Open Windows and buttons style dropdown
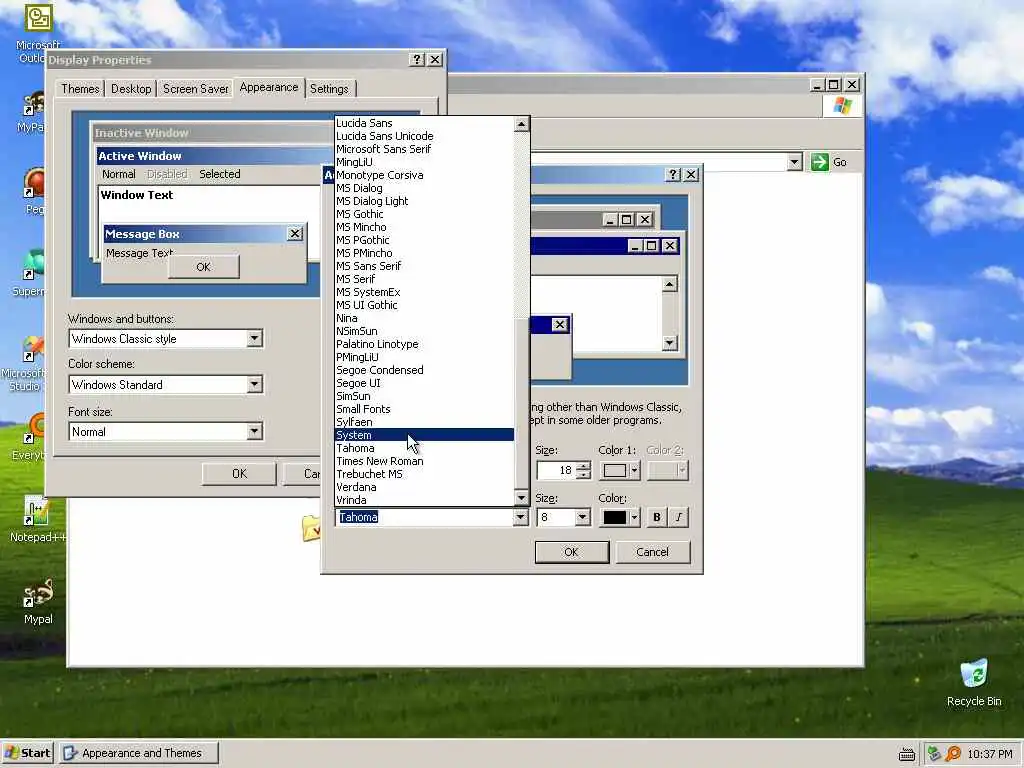This screenshot has width=1024, height=768. pyautogui.click(x=255, y=338)
